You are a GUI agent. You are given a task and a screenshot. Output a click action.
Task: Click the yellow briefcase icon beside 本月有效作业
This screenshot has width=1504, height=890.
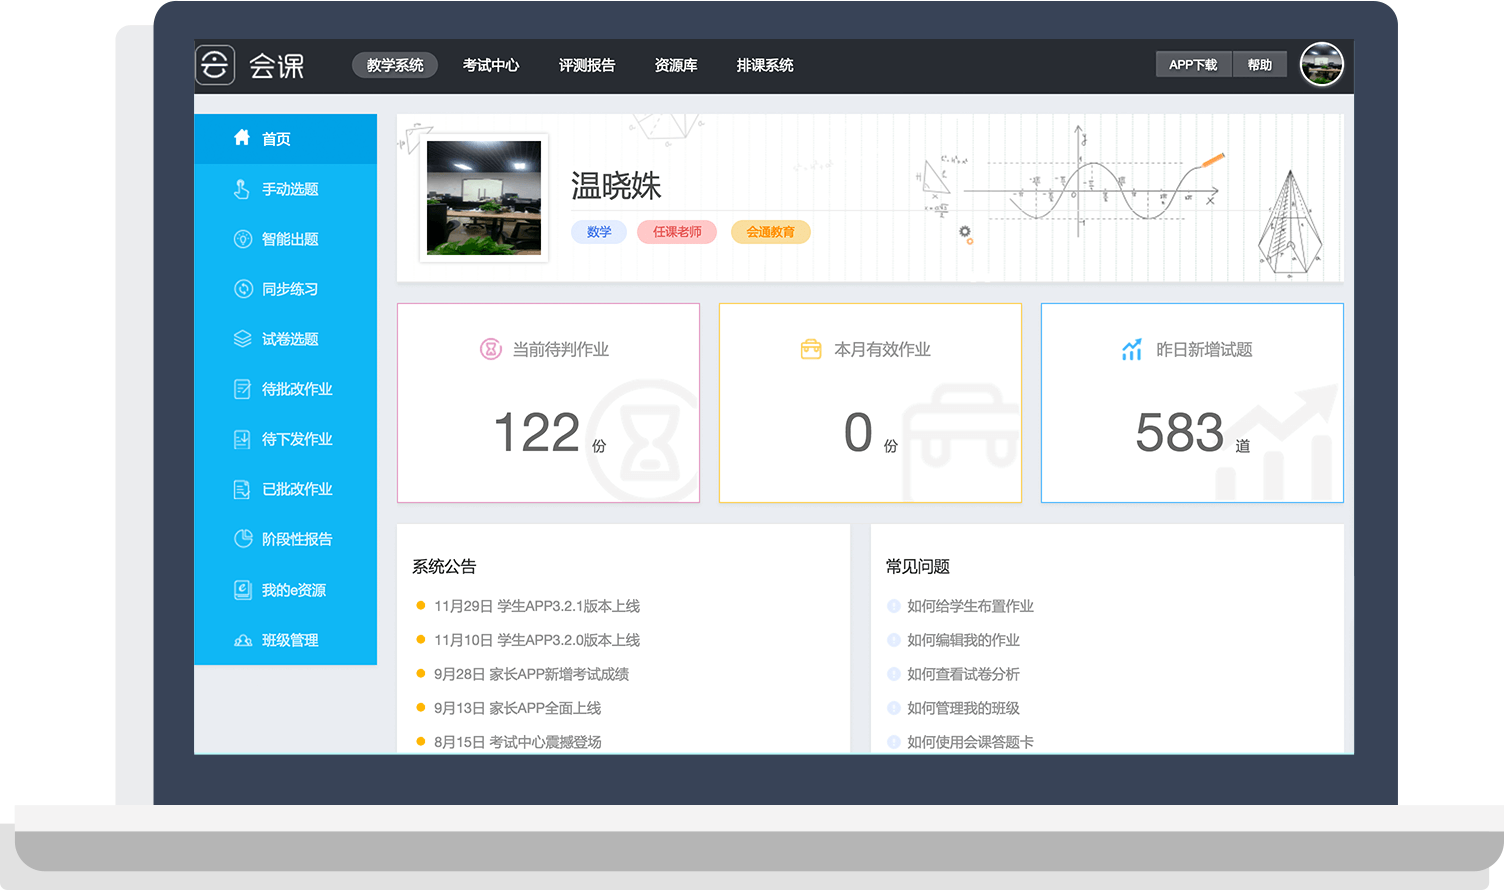click(x=811, y=349)
